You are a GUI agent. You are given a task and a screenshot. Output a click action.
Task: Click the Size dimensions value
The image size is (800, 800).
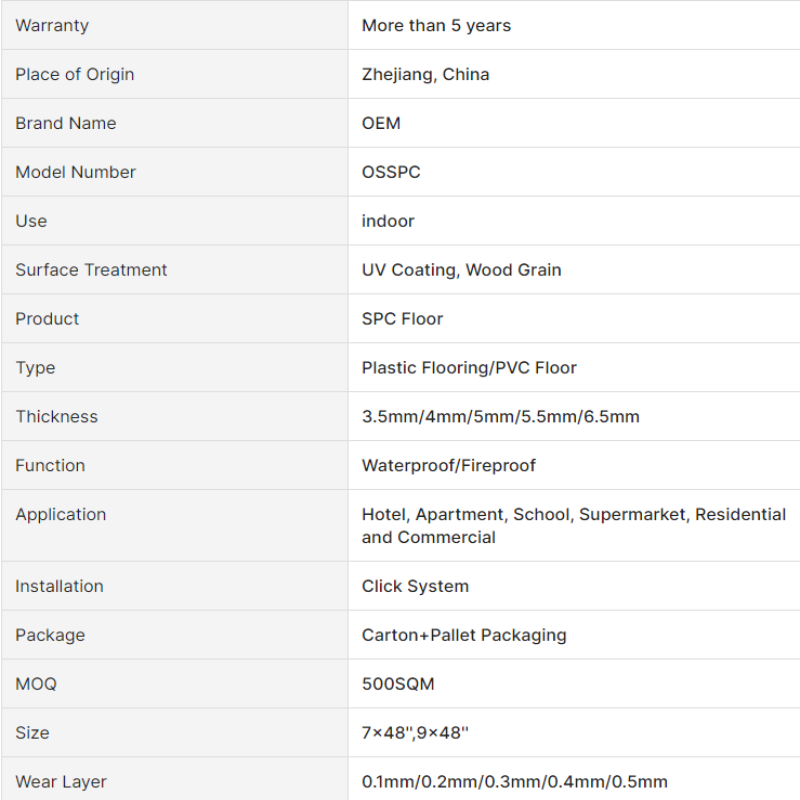pyautogui.click(x=415, y=733)
